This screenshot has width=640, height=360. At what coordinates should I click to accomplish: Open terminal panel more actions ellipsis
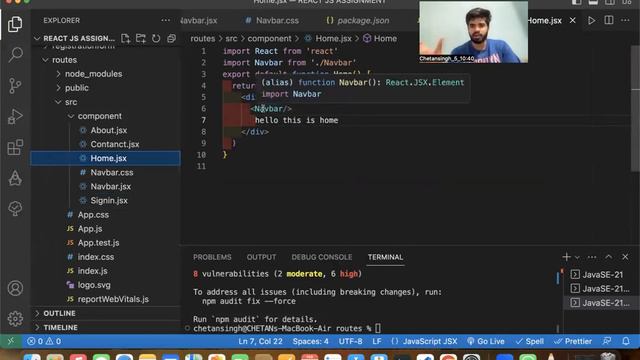592,257
